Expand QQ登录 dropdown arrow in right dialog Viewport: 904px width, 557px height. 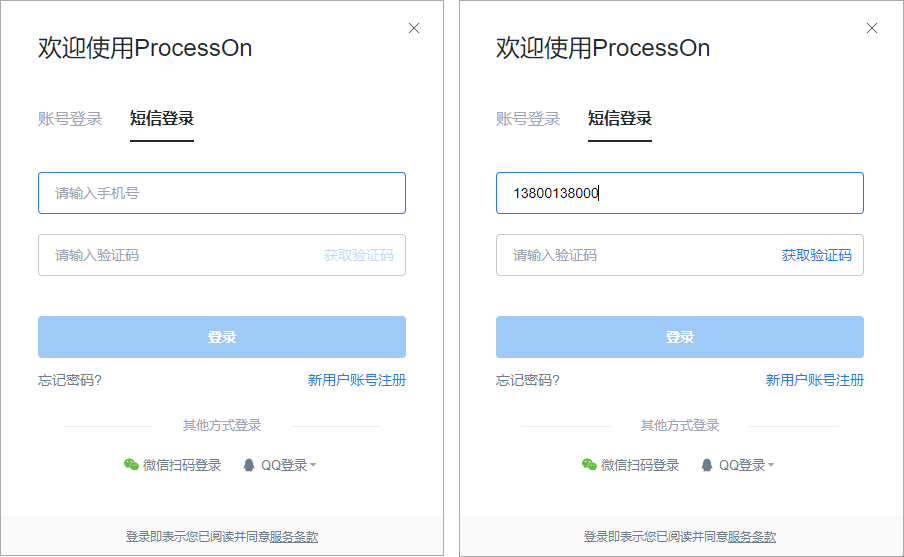click(771, 465)
